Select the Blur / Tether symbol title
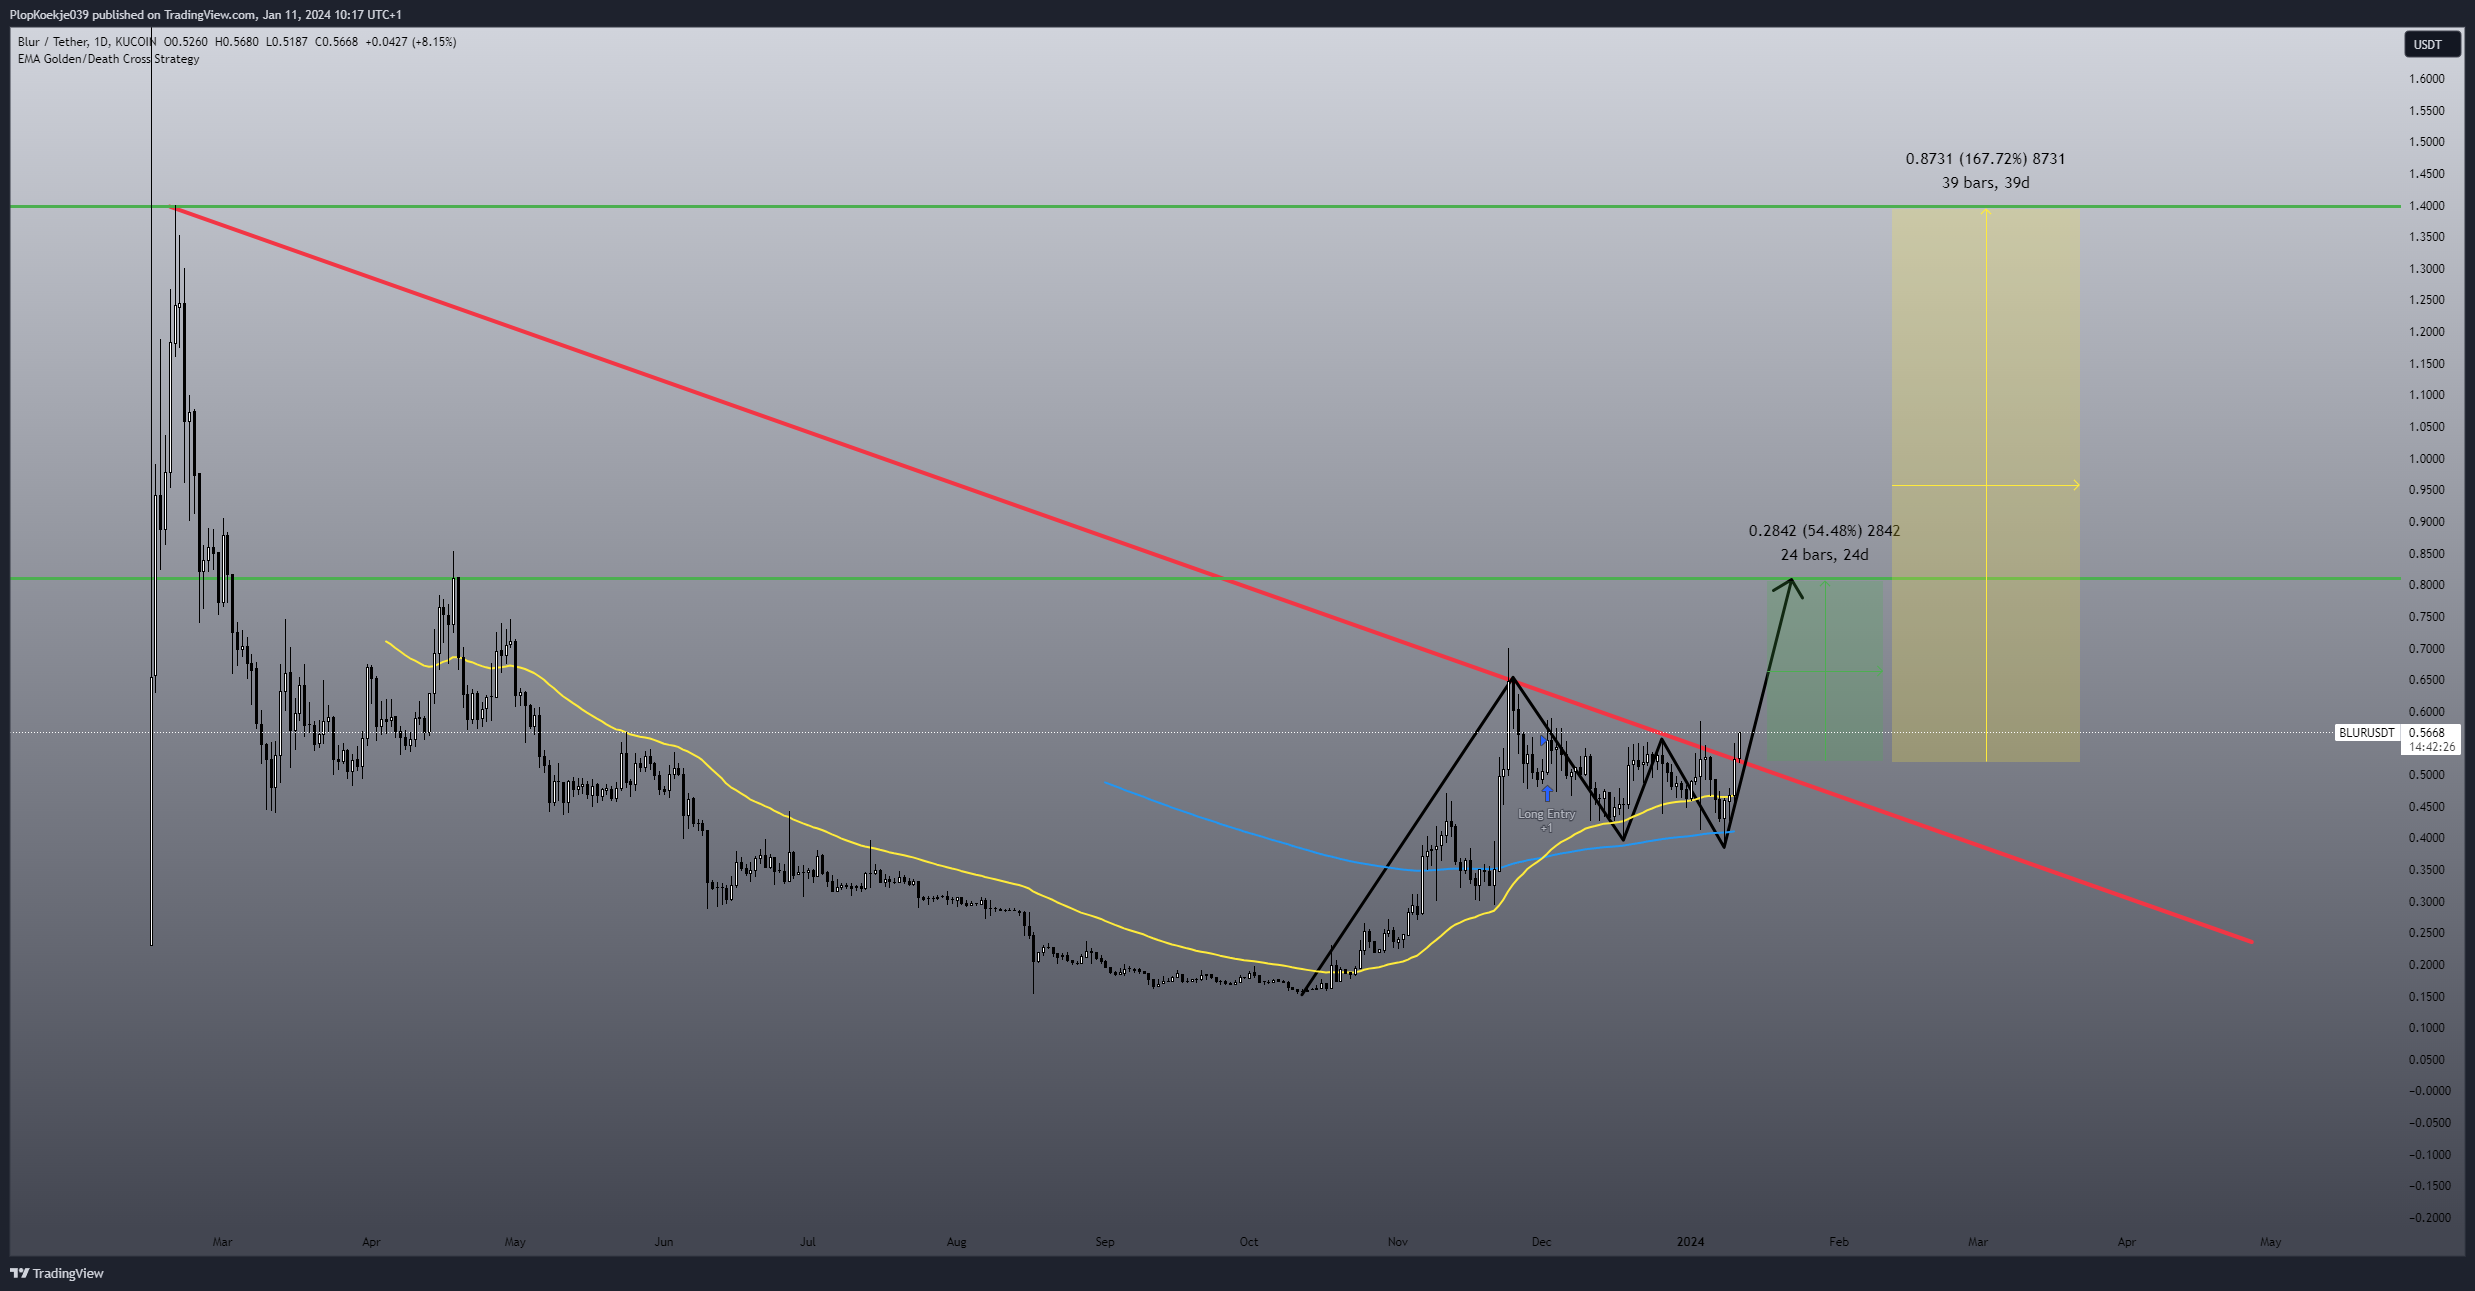This screenshot has width=2475, height=1291. coord(53,42)
